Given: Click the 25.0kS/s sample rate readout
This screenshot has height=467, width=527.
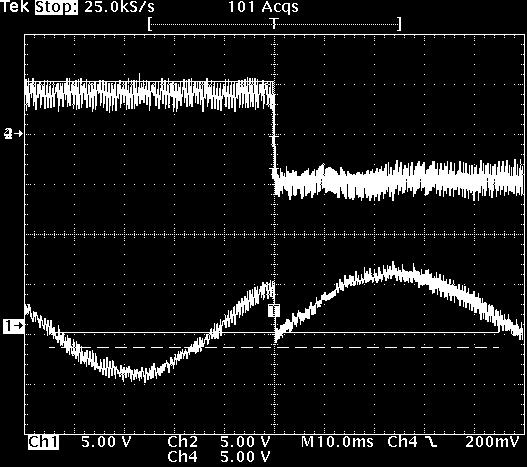Looking at the screenshot, I should click(x=120, y=7).
